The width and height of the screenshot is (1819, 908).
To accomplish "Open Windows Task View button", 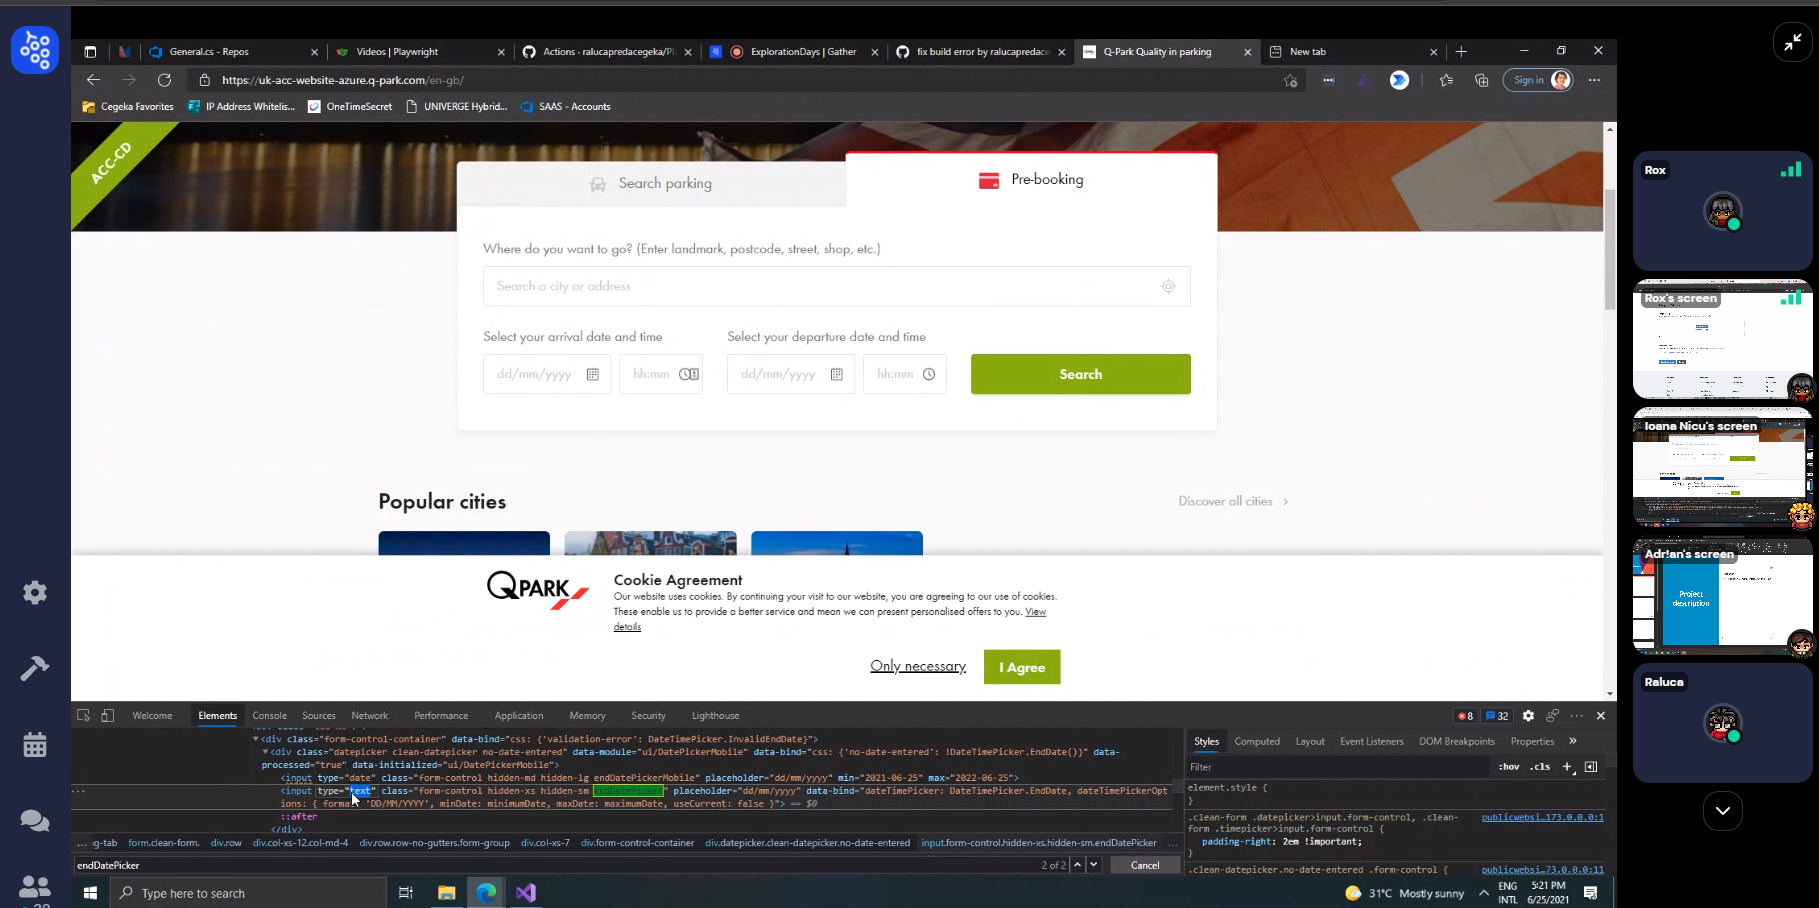I will coord(406,893).
